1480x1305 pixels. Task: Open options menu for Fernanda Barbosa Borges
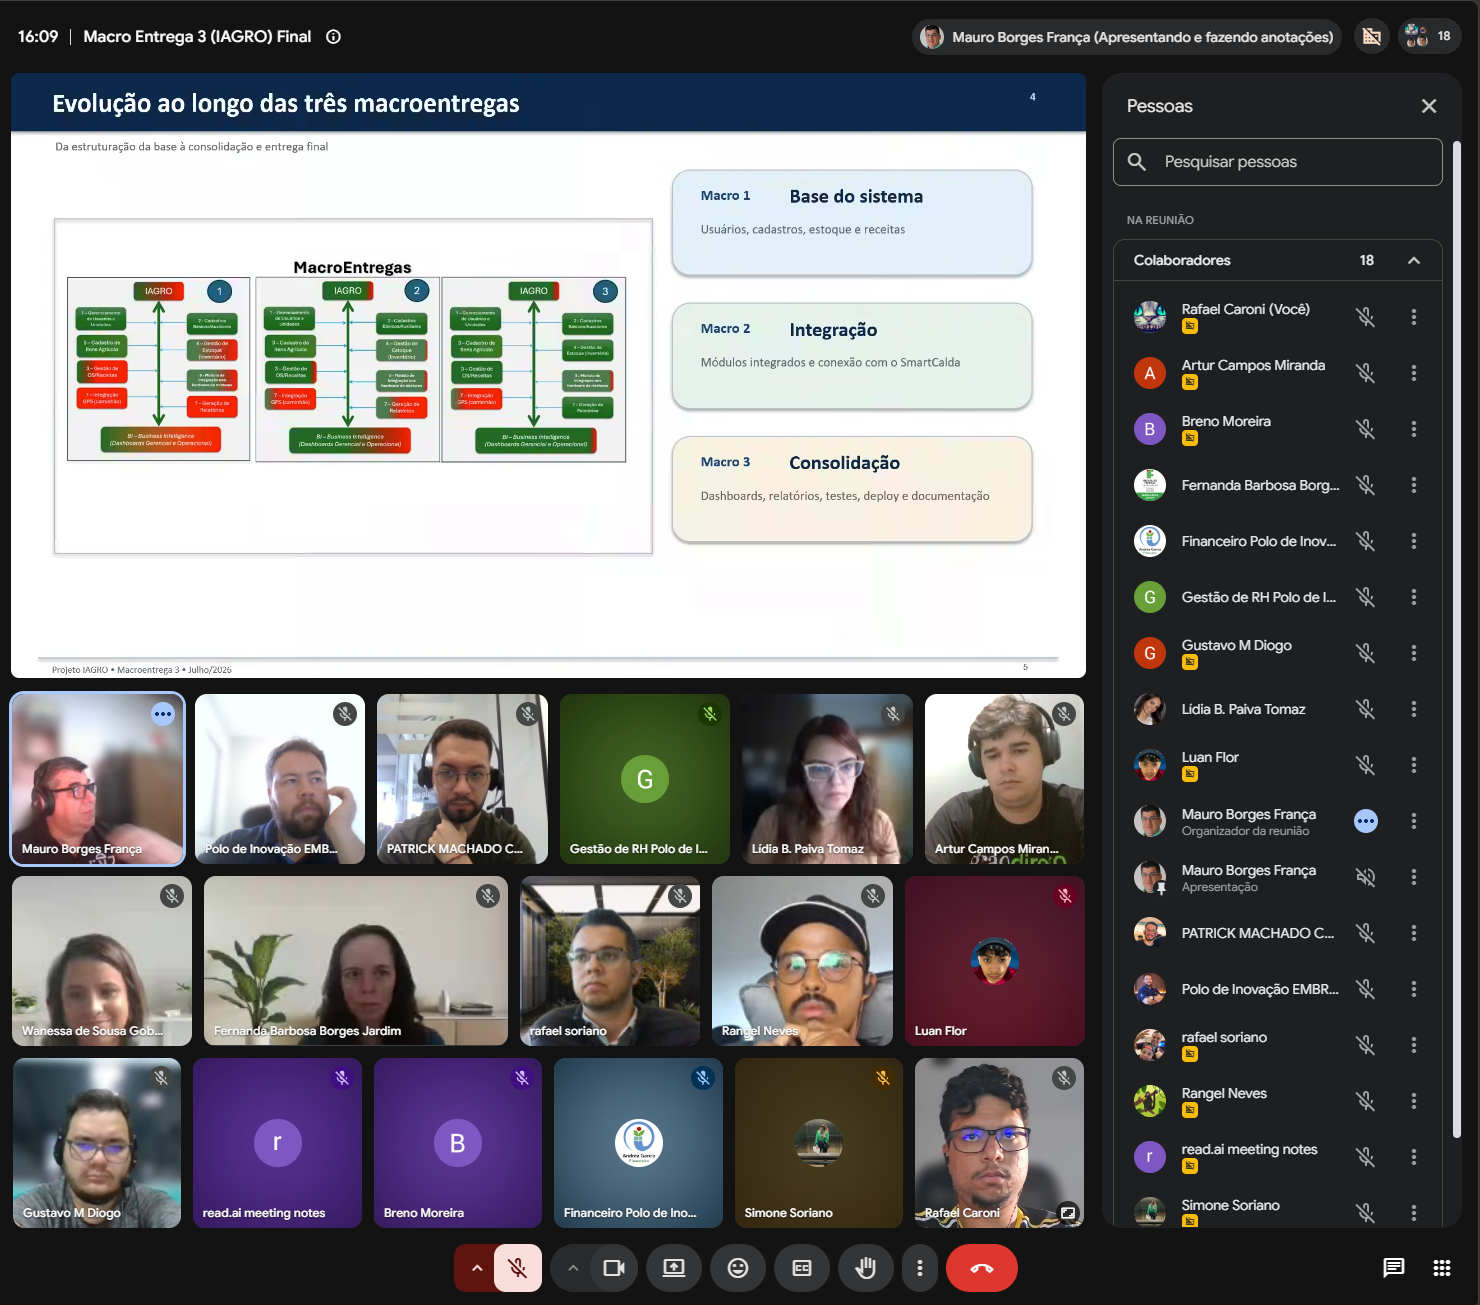pyautogui.click(x=1414, y=485)
